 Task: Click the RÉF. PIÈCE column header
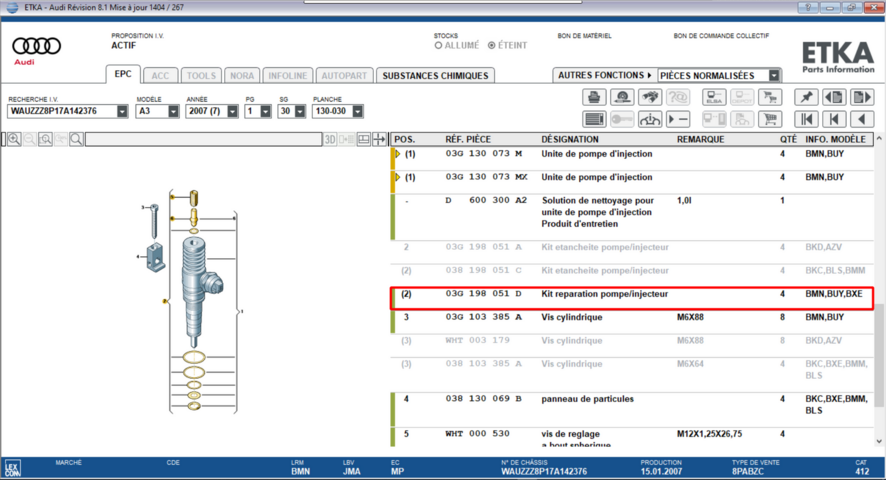(x=468, y=139)
